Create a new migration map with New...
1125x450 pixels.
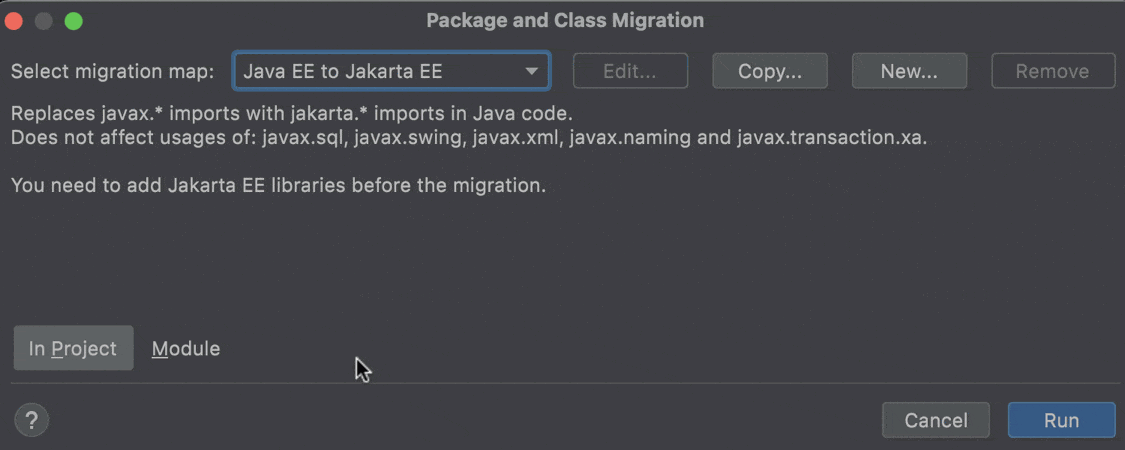[x=909, y=72]
